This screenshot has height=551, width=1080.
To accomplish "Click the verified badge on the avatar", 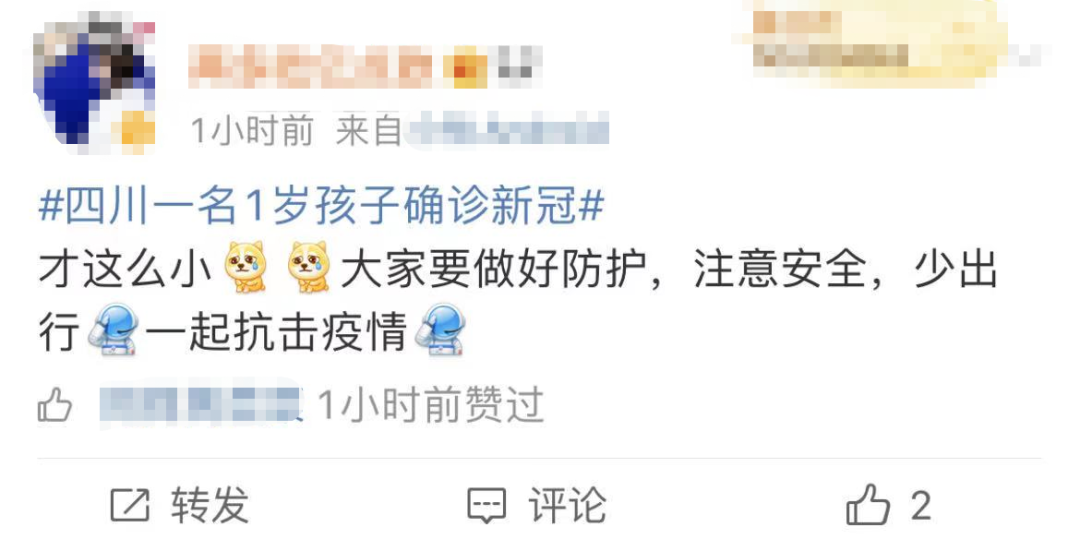I will coord(136,129).
